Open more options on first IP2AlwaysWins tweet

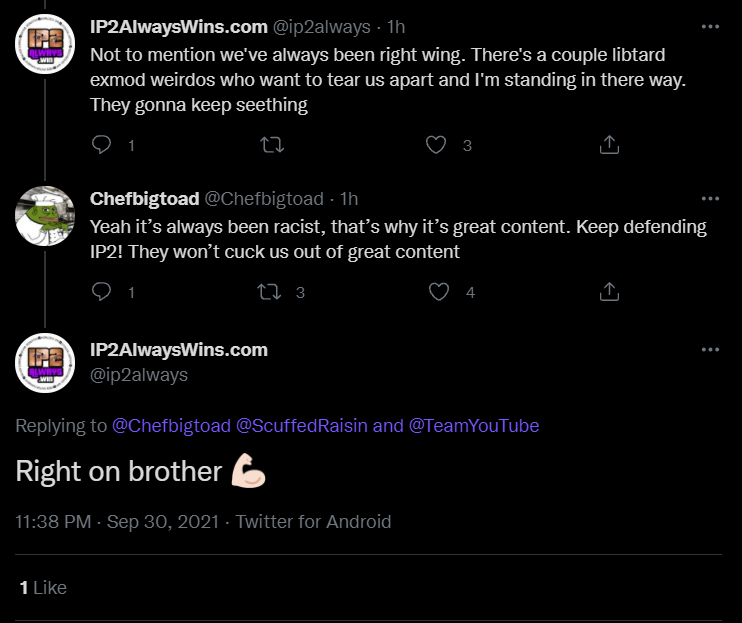tap(710, 27)
